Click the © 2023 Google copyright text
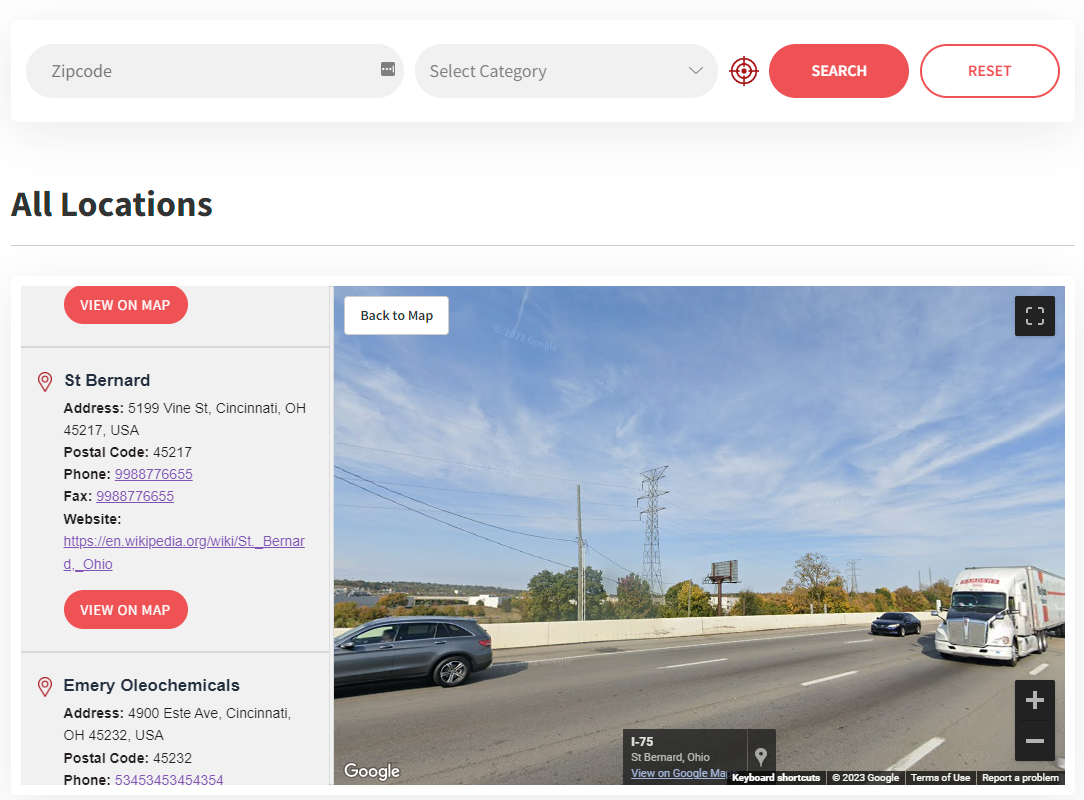Image resolution: width=1084 pixels, height=800 pixels. (866, 778)
